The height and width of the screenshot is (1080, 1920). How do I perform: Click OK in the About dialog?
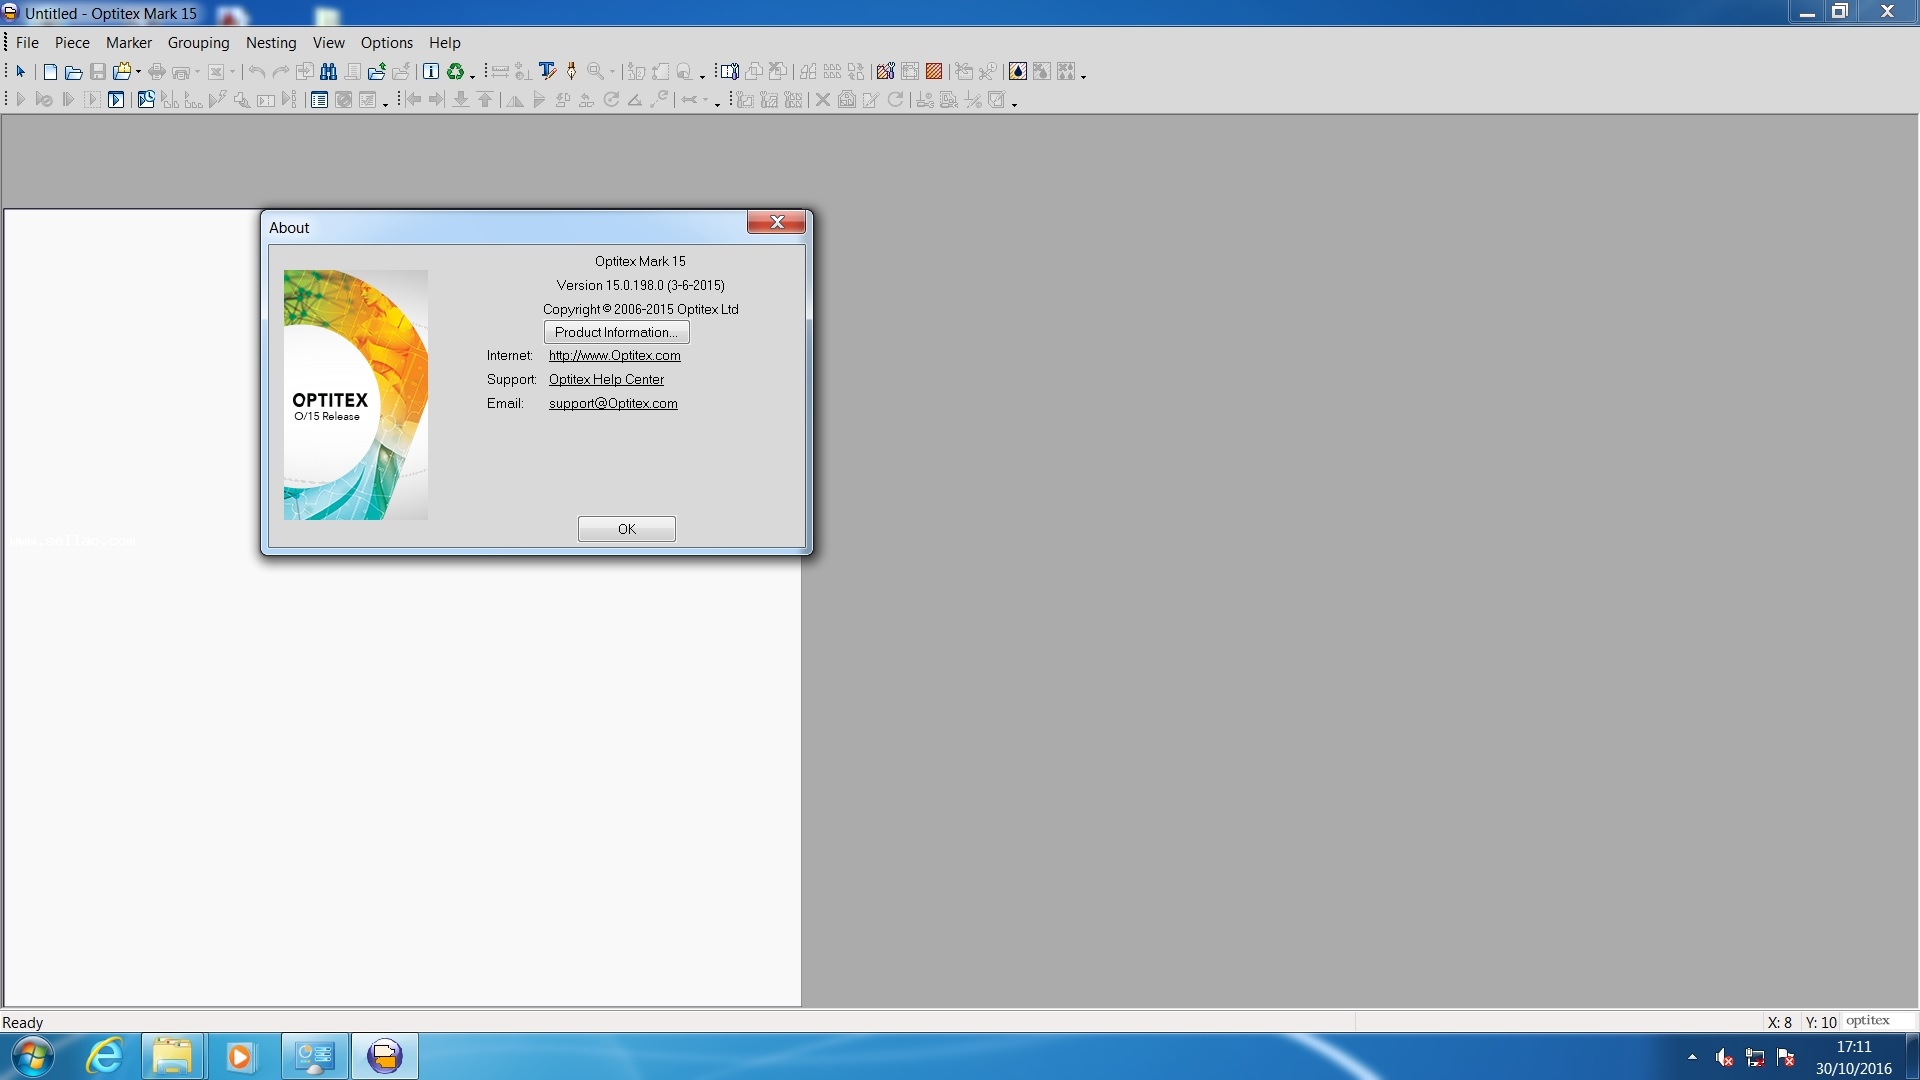click(x=626, y=529)
